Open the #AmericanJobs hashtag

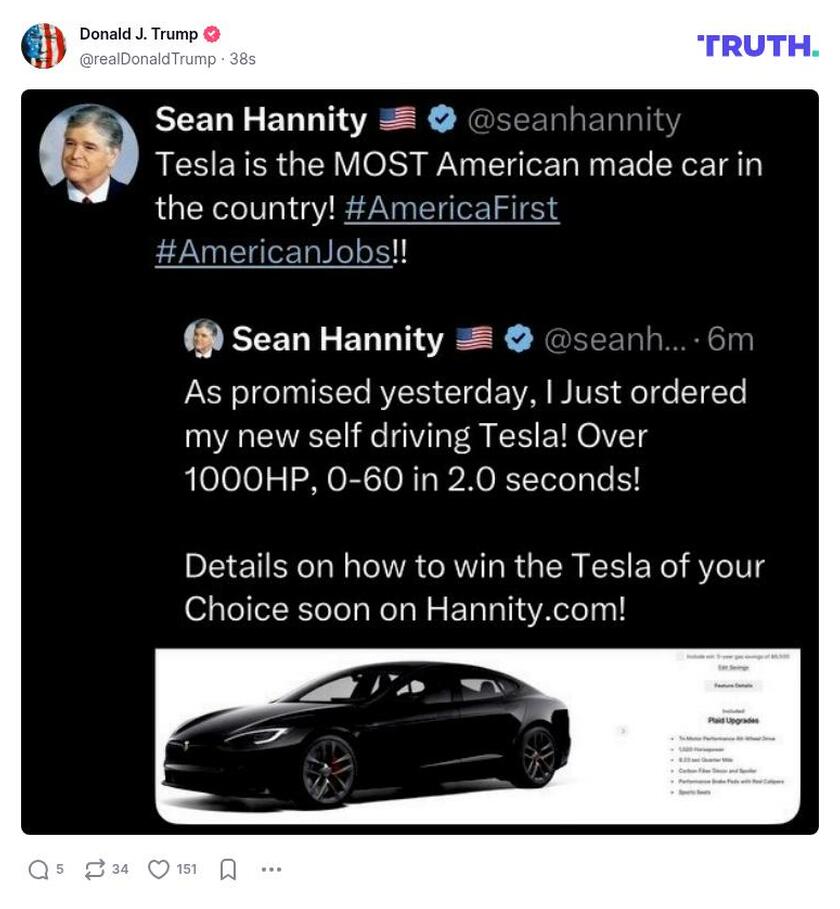272,252
